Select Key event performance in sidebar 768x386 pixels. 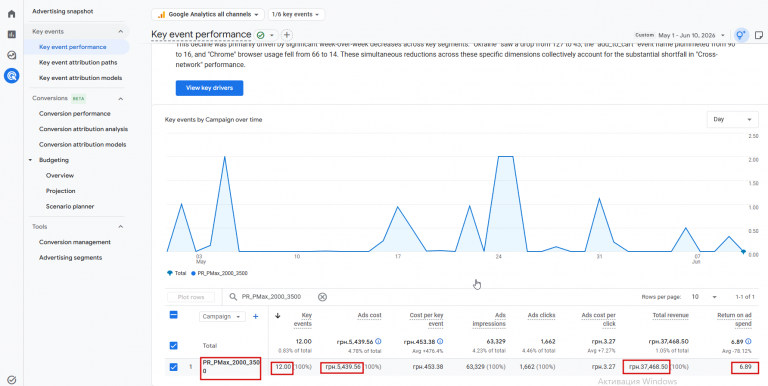(x=72, y=47)
